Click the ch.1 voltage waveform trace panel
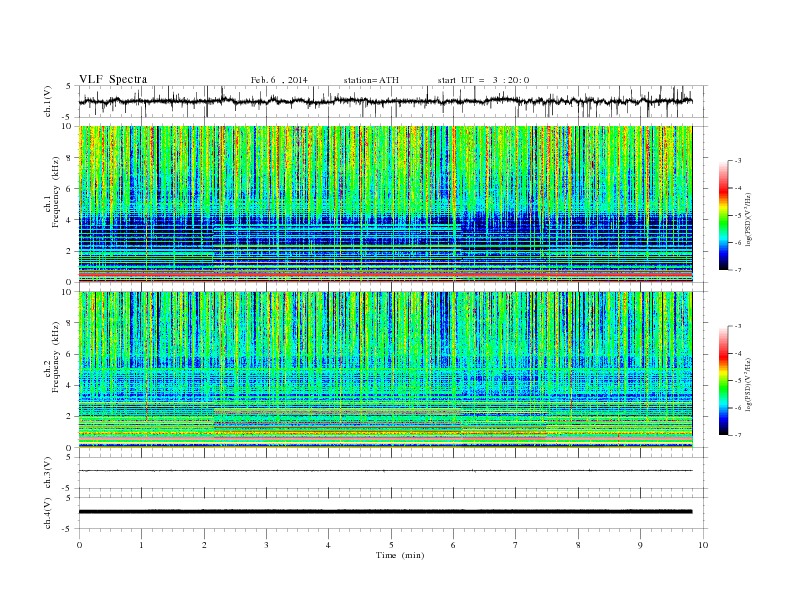 (x=393, y=101)
